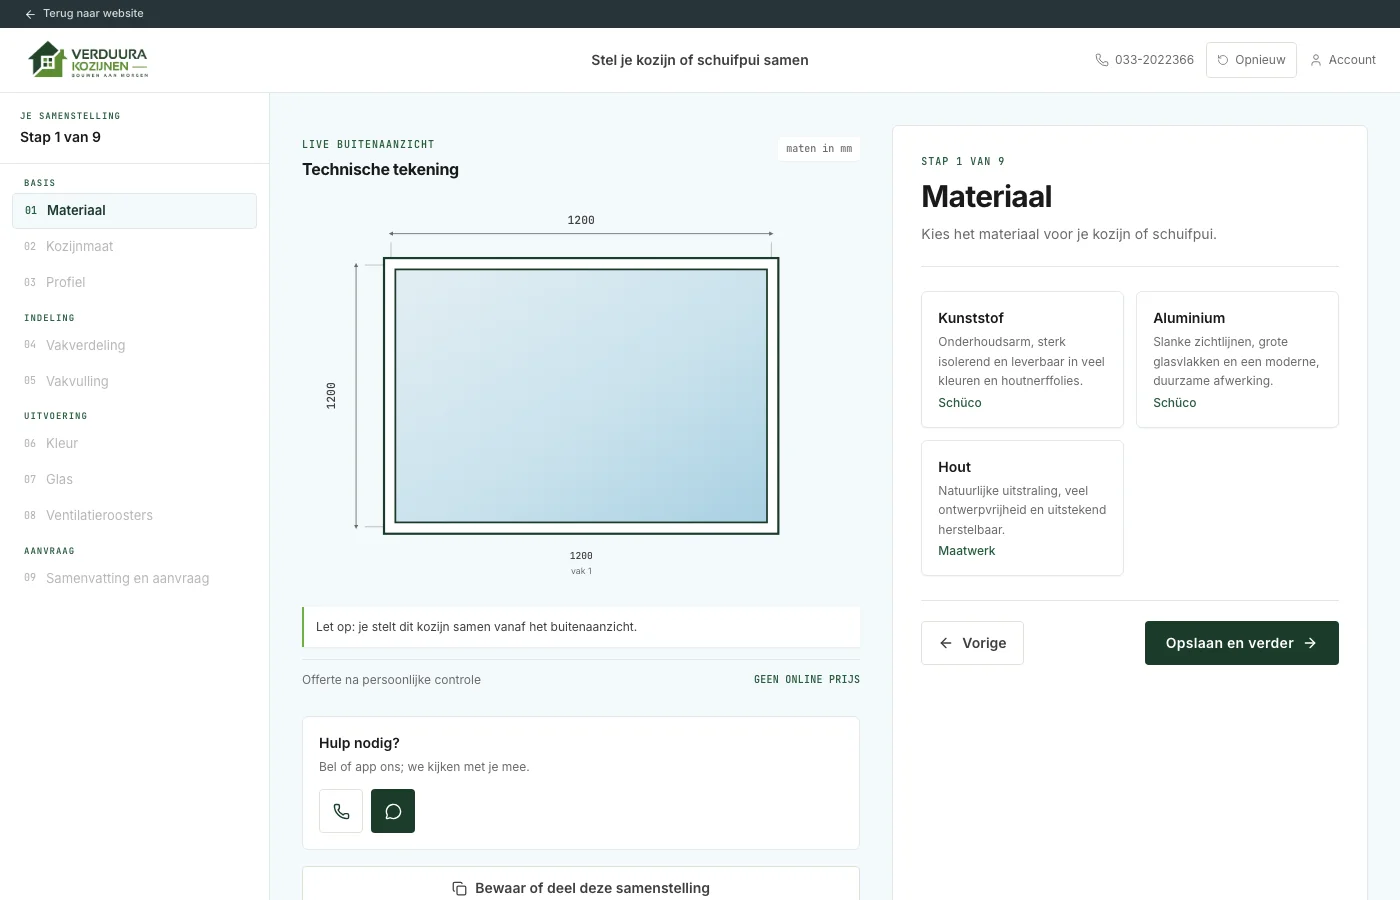
Task: Click 'Offerte na persoonlijke controle' text
Action: 391,680
